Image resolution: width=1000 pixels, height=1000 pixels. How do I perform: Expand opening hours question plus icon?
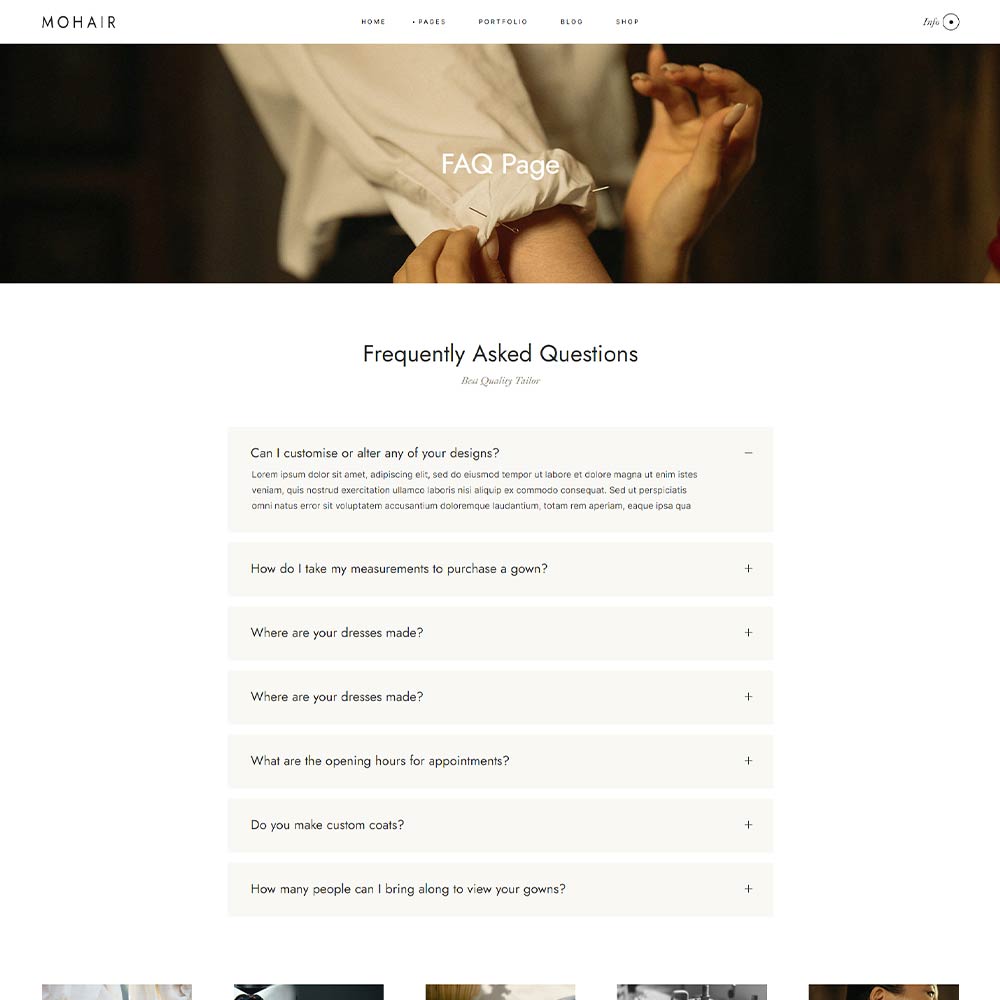(748, 761)
